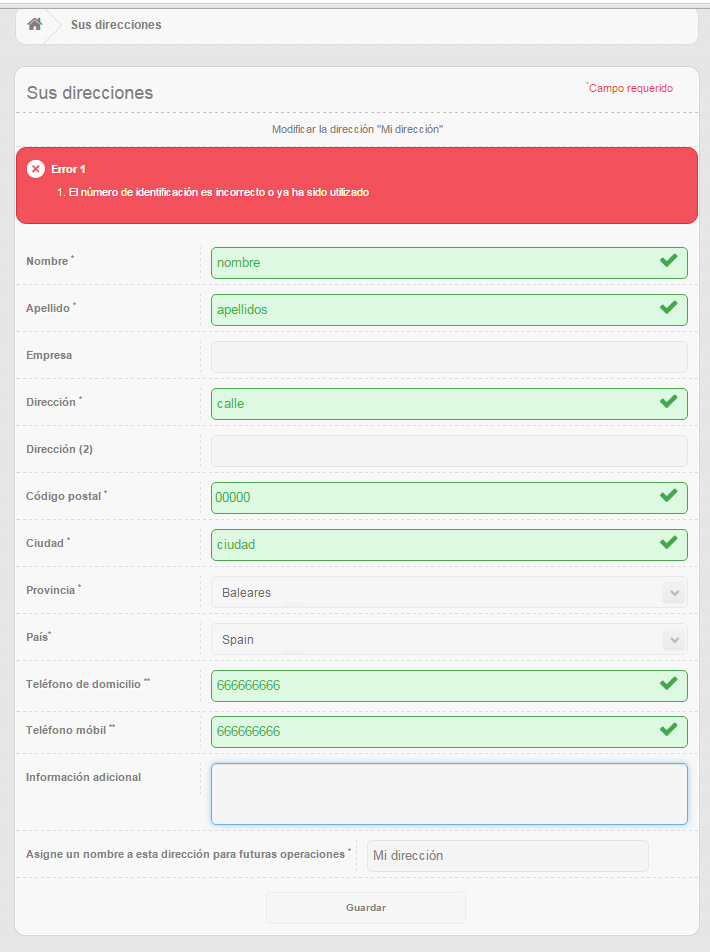The image size is (710, 952).
Task: Click the home breadcrumb icon
Action: [x=35, y=24]
